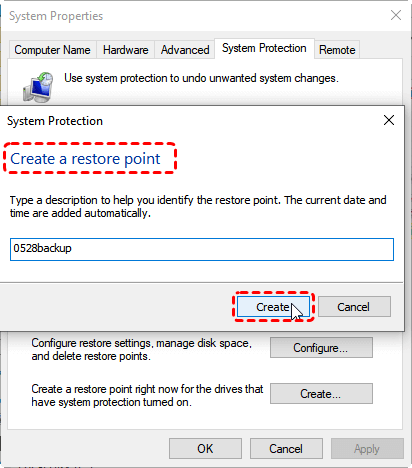Click Create in the restore point dialog

tap(273, 307)
